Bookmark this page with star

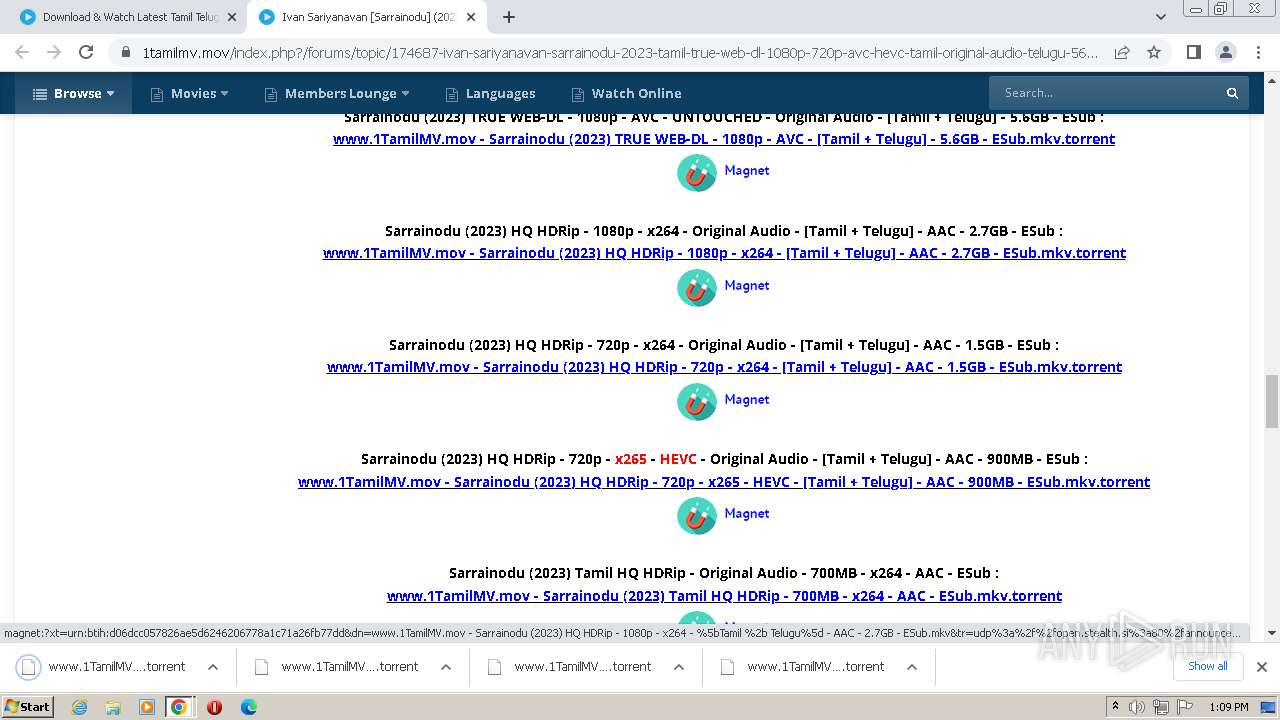click(1154, 52)
